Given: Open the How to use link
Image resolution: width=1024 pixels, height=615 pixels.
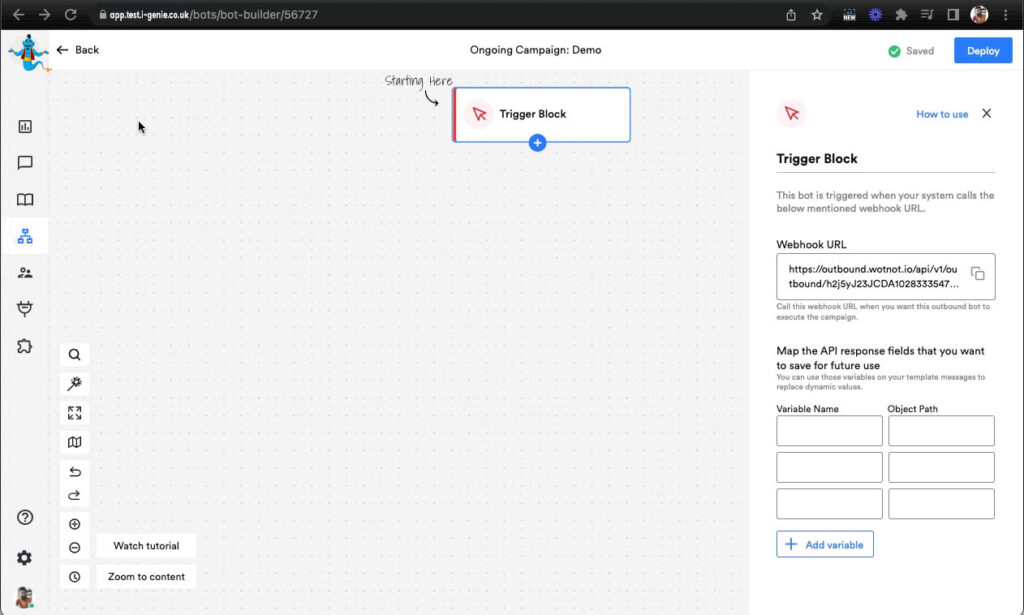Looking at the screenshot, I should [x=942, y=114].
